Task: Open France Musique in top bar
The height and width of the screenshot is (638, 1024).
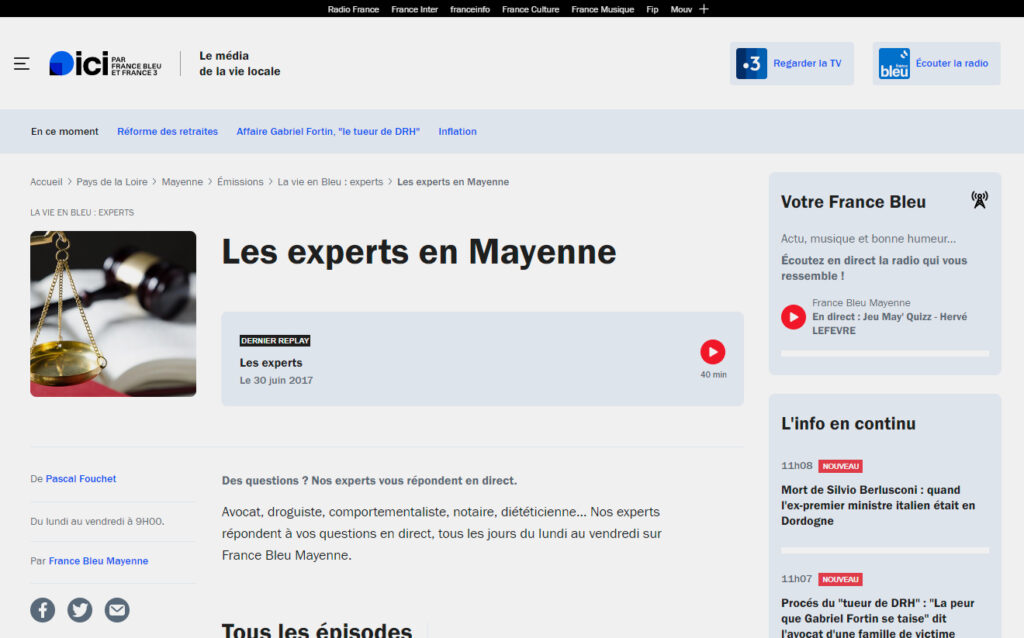Action: tap(603, 9)
